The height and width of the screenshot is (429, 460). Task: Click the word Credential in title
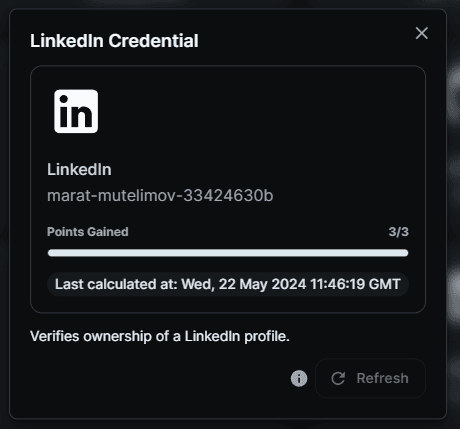click(153, 41)
